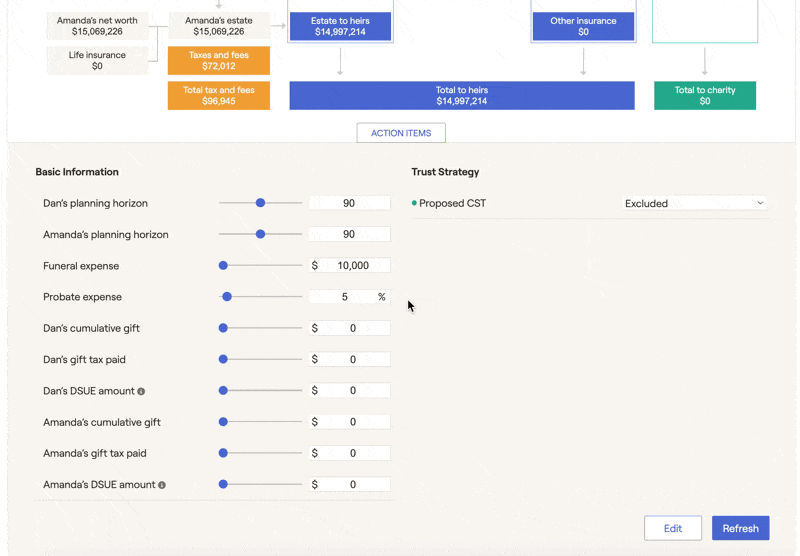Viewport: 800px width, 556px height.
Task: Click the Estate to heirs box
Action: click(x=340, y=27)
